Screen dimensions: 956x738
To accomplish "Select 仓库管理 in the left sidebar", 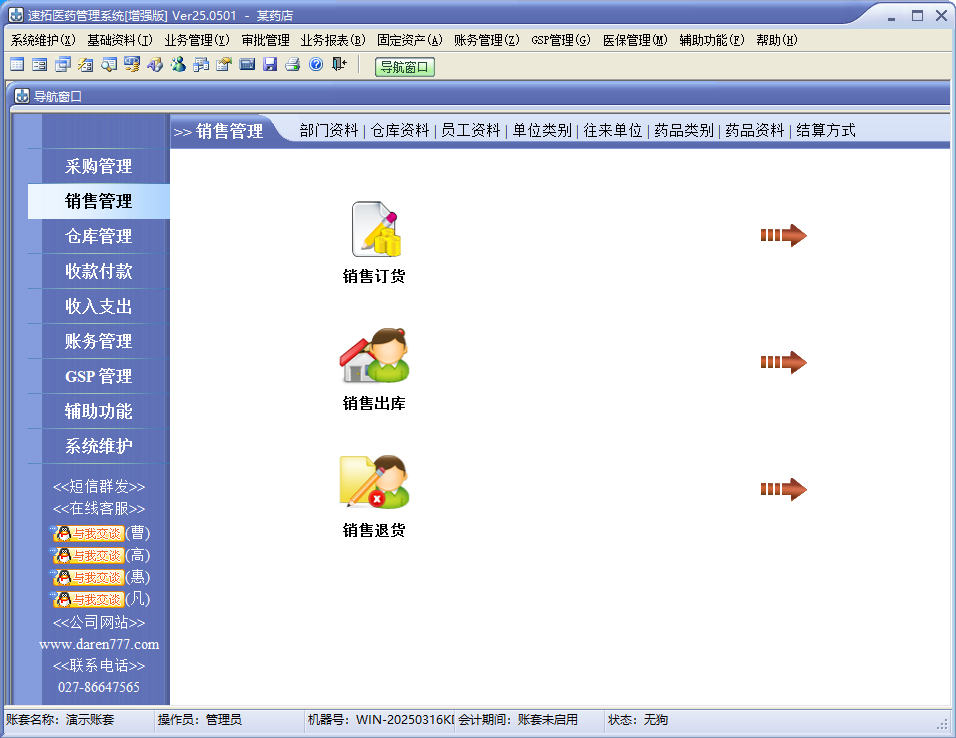I will (98, 236).
